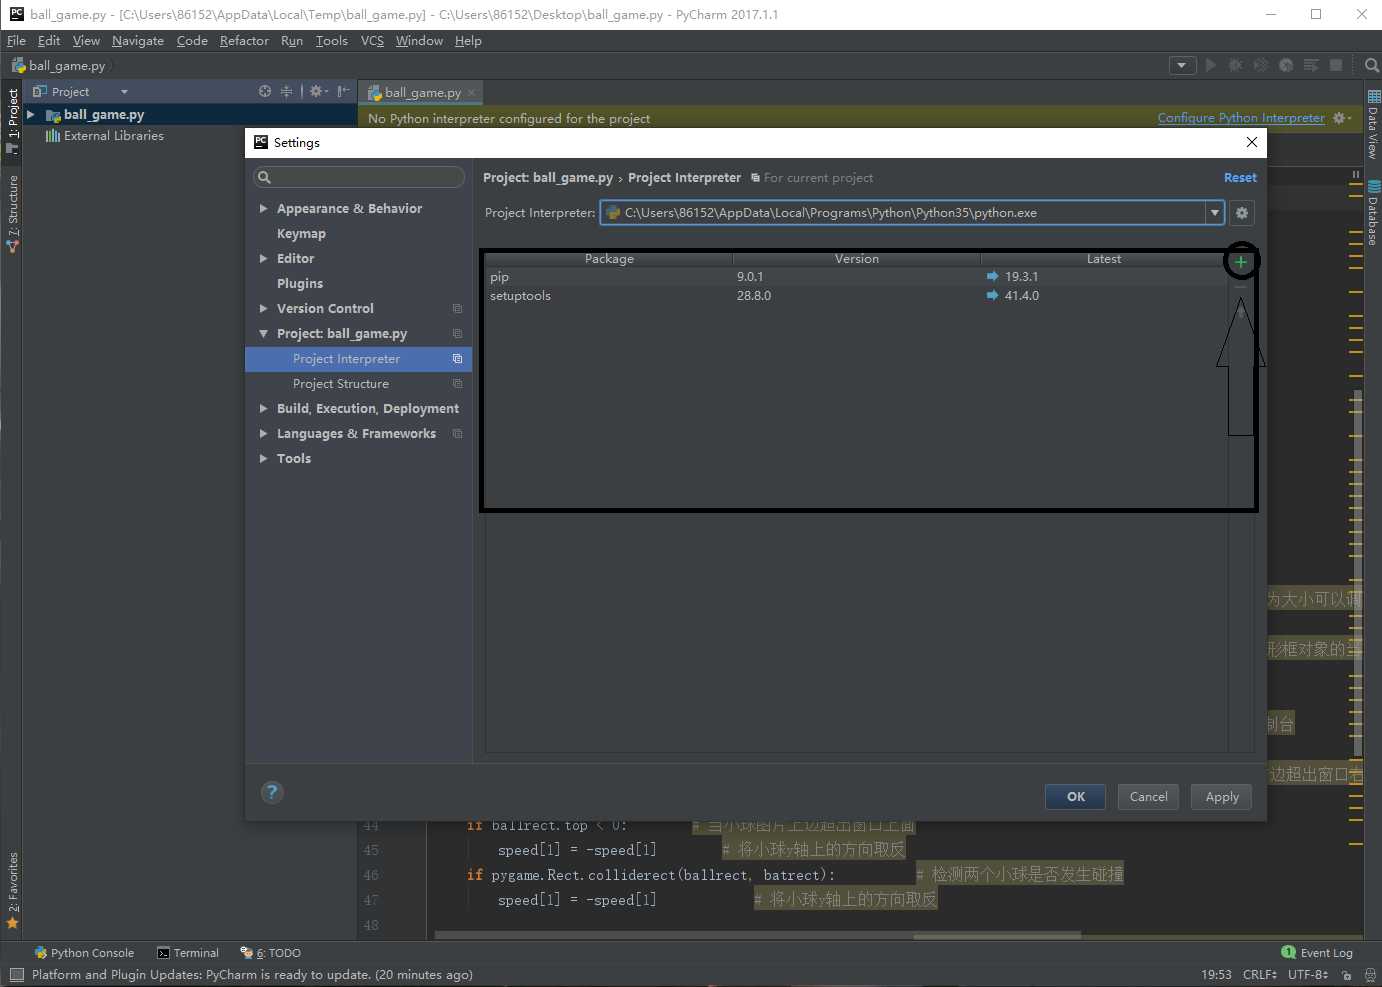Expand the Tools settings section
1382x987 pixels.
tap(263, 459)
